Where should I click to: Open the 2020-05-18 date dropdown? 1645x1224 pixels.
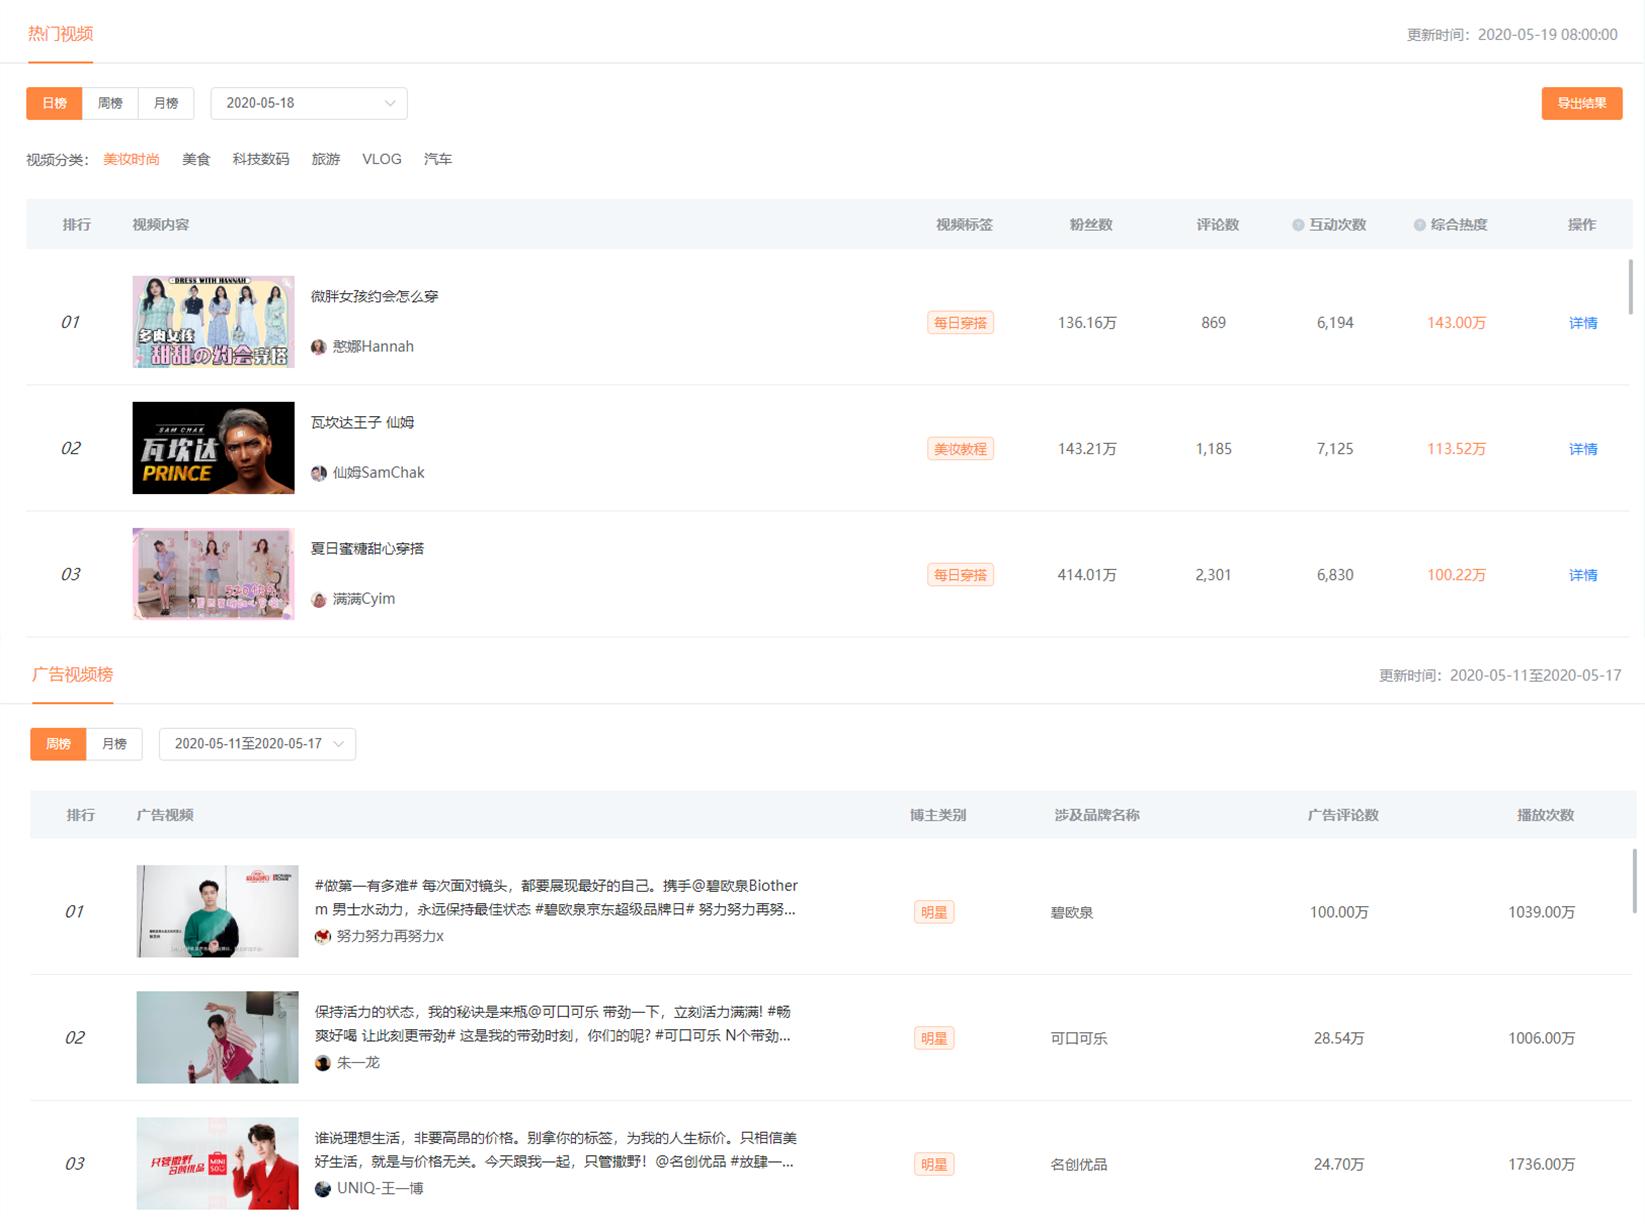[308, 103]
